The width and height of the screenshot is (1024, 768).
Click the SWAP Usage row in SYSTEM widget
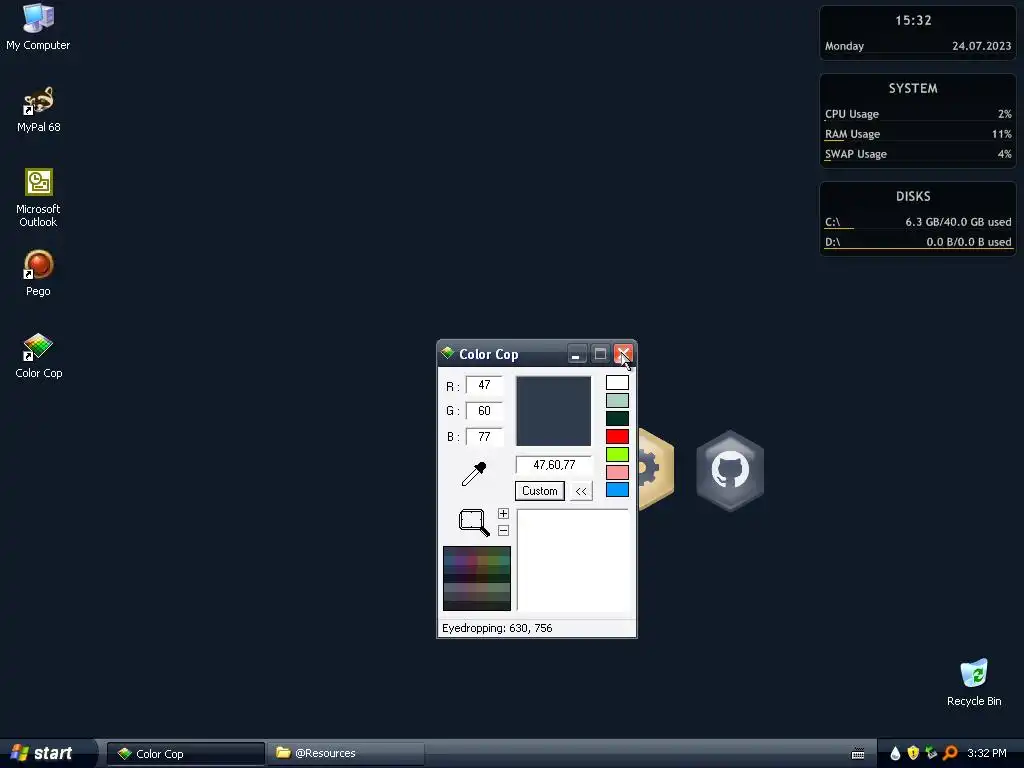[918, 154]
